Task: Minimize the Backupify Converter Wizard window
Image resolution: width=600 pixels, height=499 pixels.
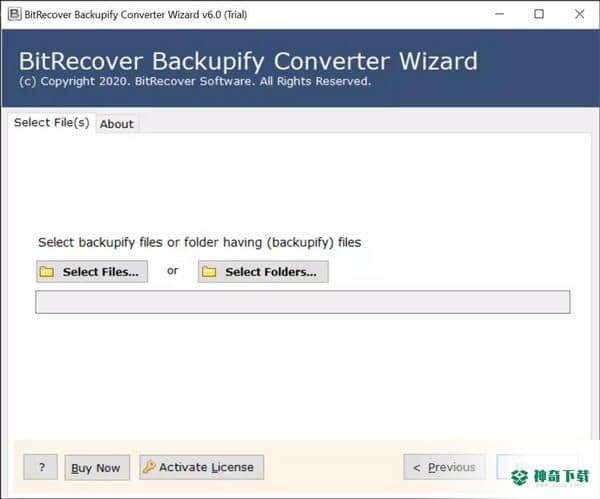Action: coord(499,14)
